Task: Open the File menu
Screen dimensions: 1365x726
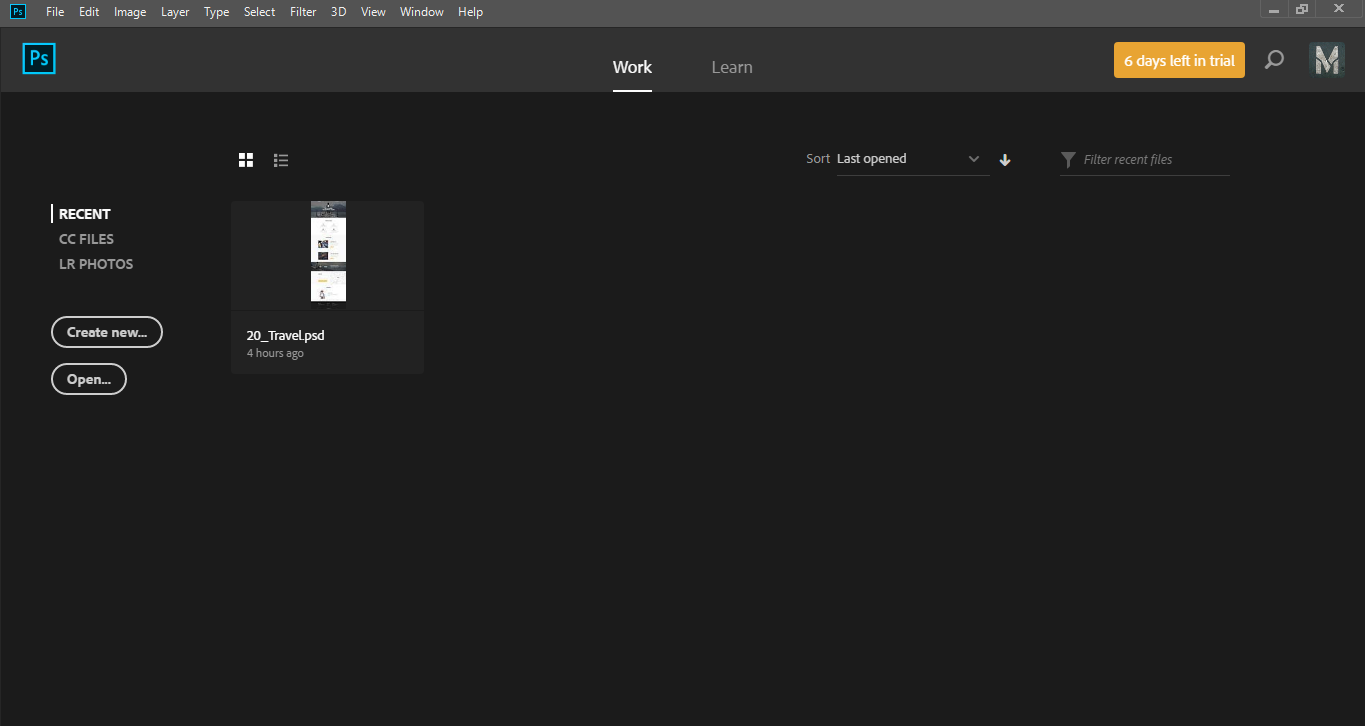Action: [x=55, y=11]
